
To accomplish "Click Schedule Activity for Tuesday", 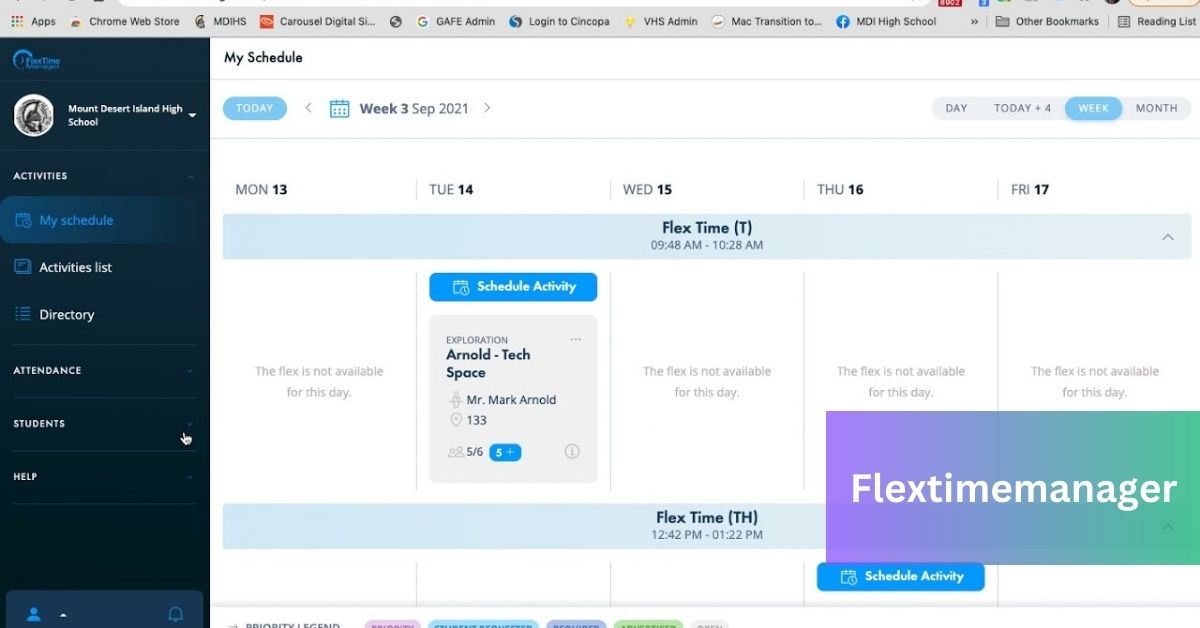I will point(513,287).
